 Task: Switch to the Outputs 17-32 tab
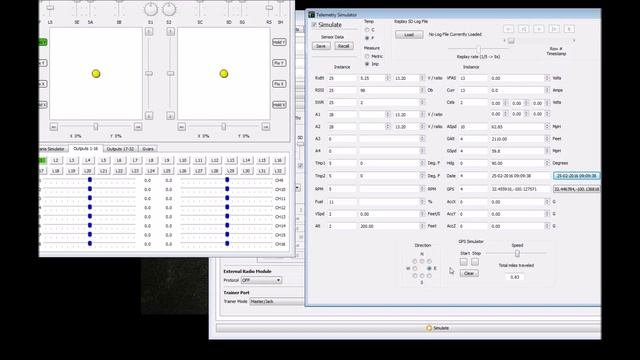click(x=120, y=149)
